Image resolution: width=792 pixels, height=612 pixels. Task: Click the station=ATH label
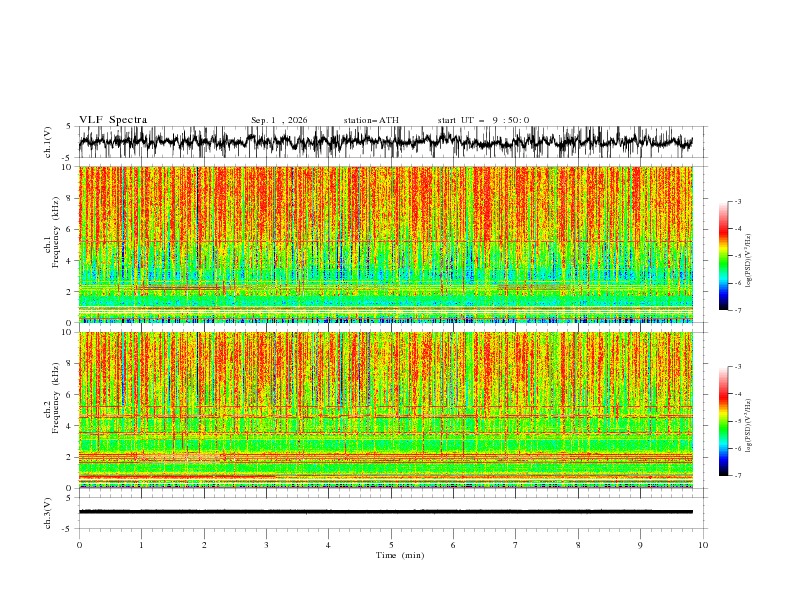coord(371,120)
